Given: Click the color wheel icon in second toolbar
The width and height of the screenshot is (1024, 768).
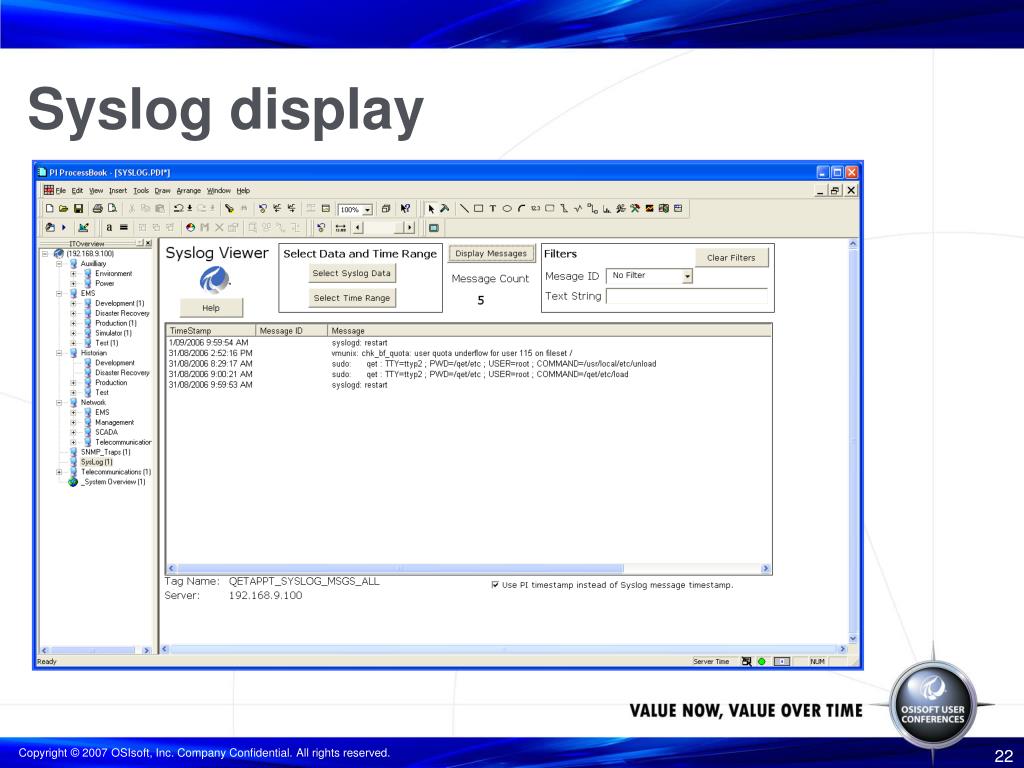Looking at the screenshot, I should tap(190, 227).
